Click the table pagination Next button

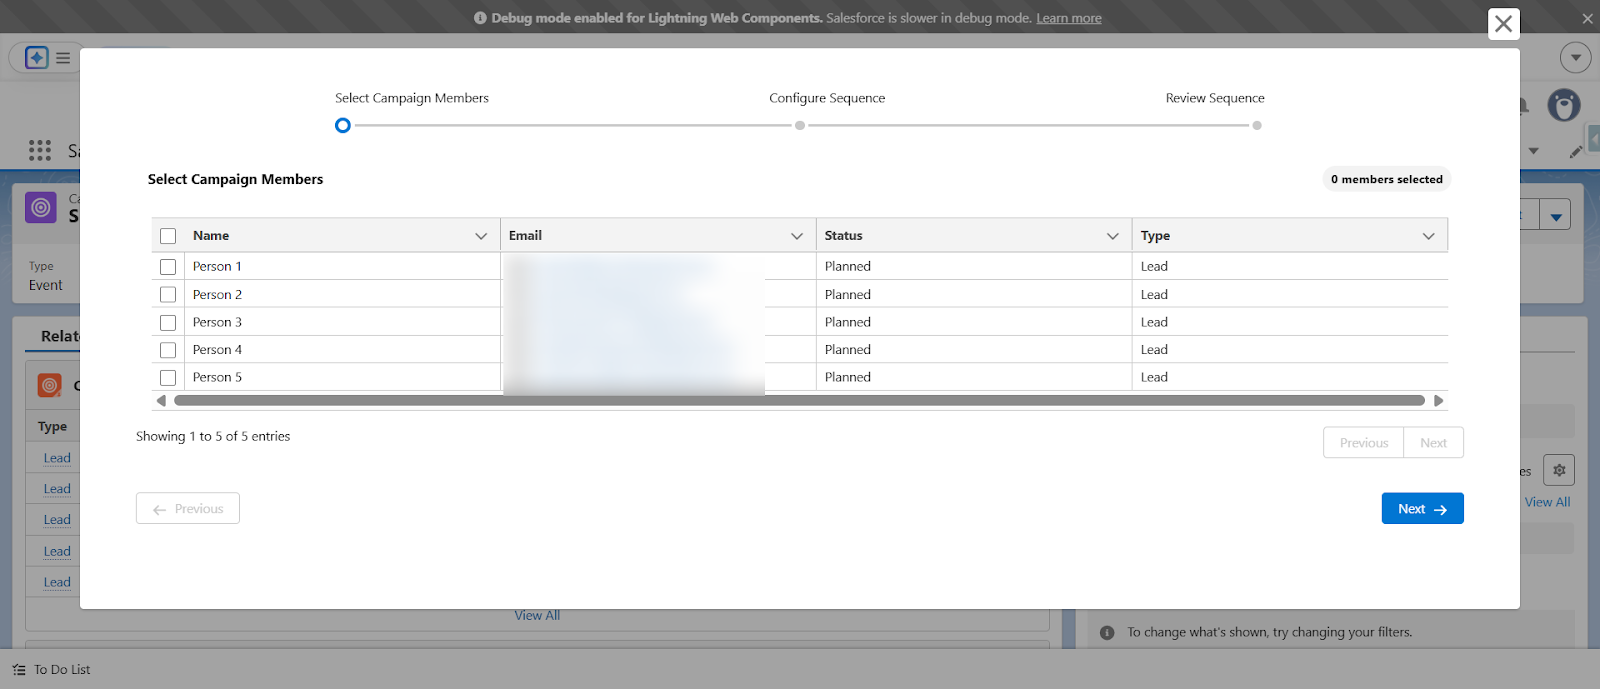pos(1433,443)
